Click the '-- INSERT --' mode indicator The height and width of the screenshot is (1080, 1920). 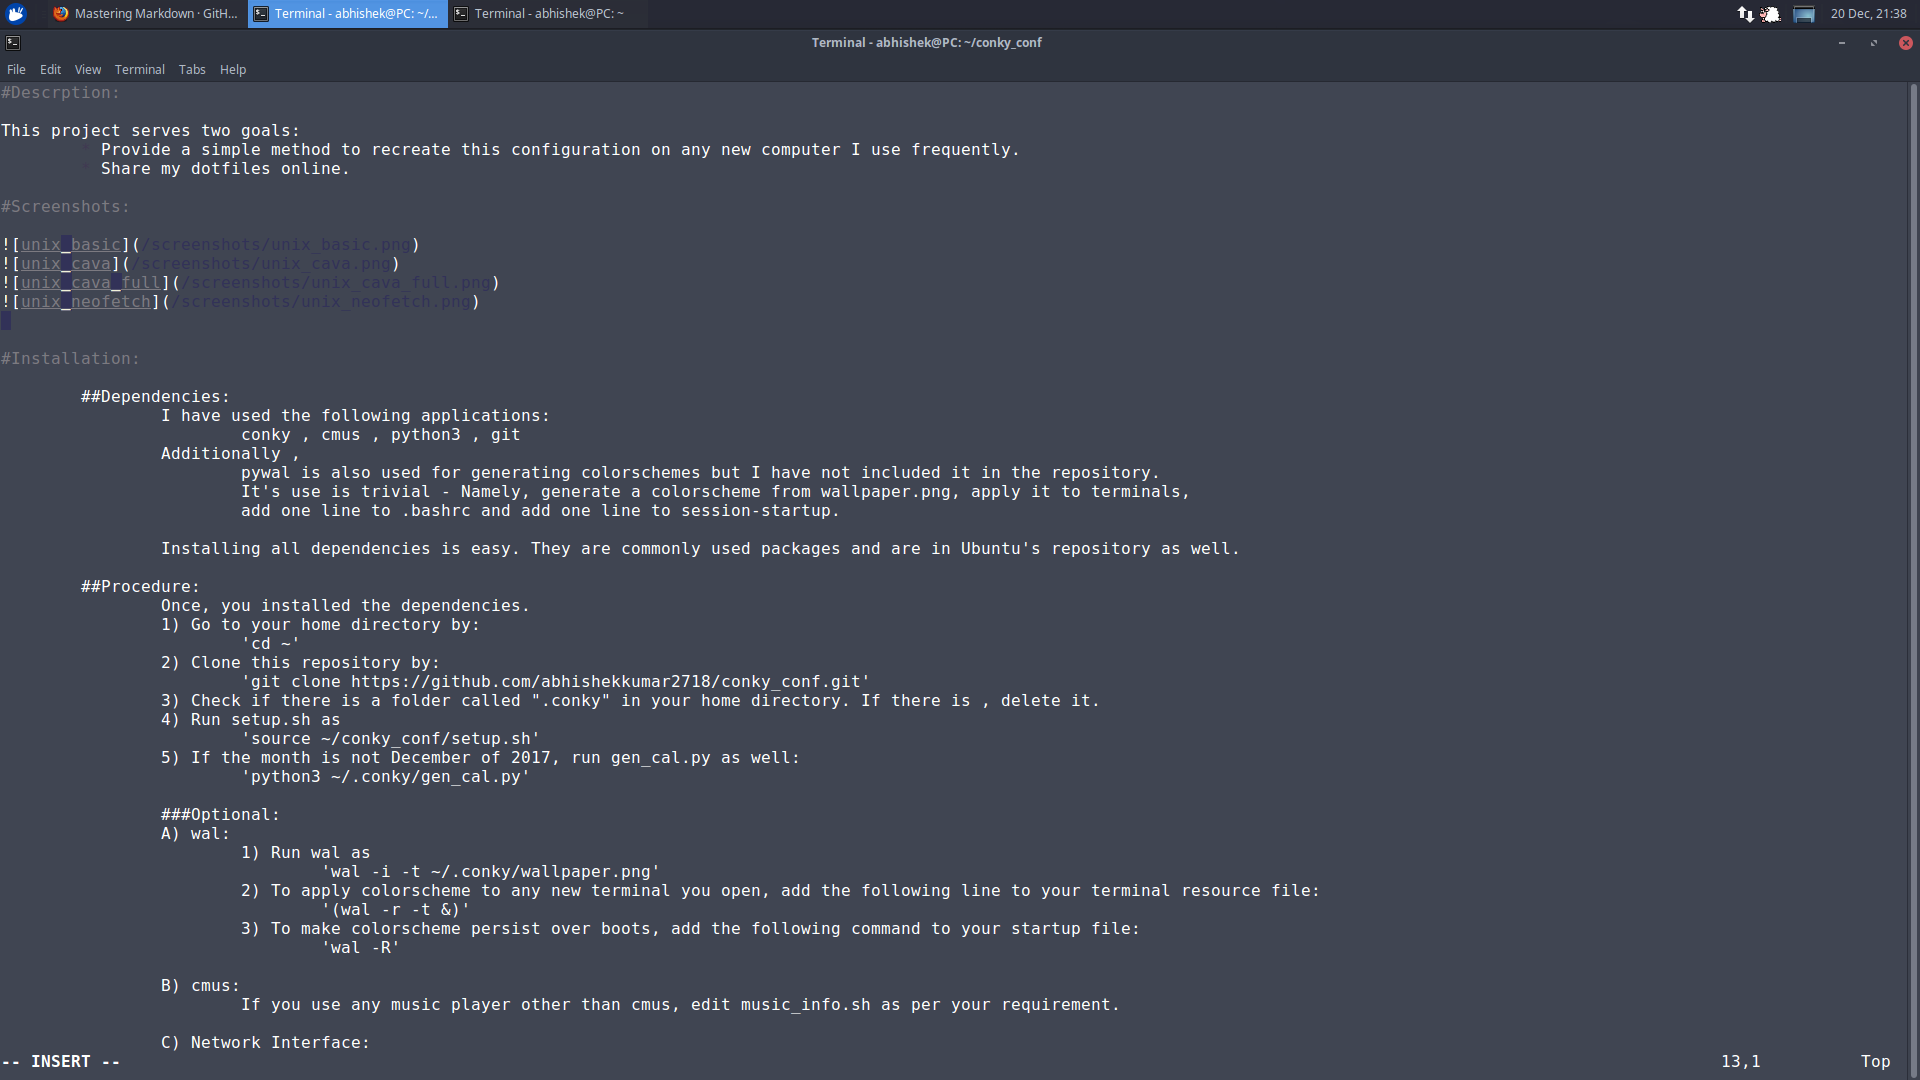click(x=61, y=1062)
